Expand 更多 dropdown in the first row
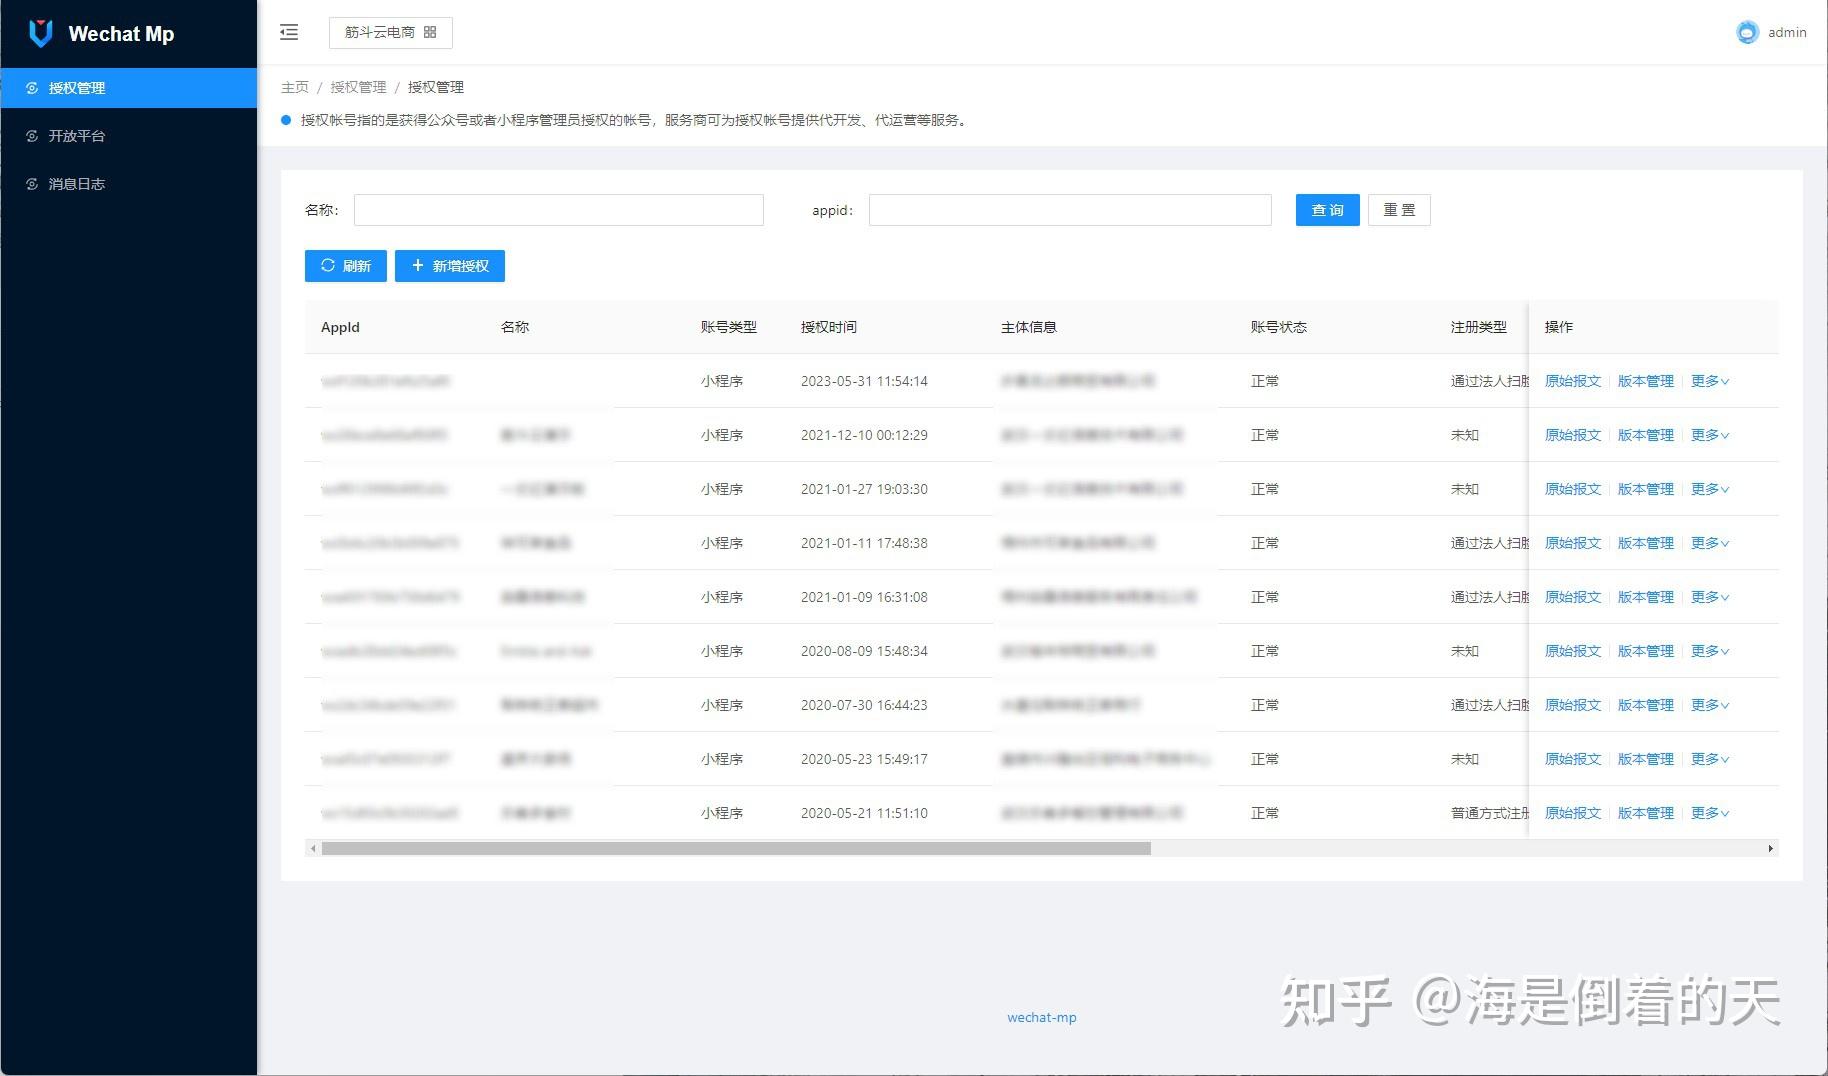This screenshot has height=1076, width=1828. (1709, 381)
